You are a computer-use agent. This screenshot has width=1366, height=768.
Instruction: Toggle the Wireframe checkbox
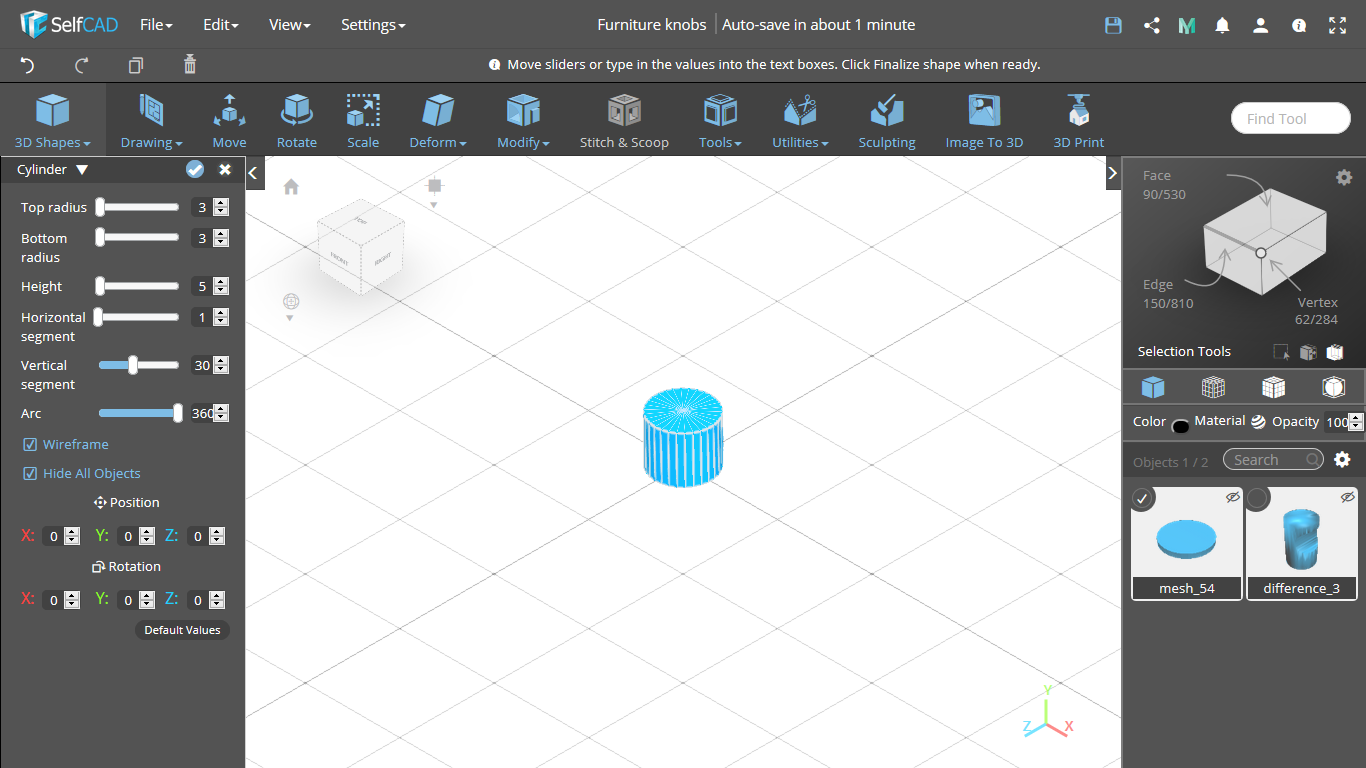(x=30, y=444)
